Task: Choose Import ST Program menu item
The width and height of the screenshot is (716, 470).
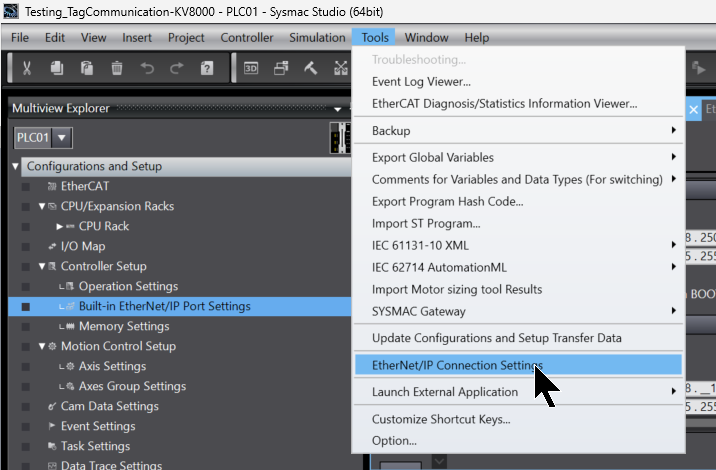Action: 518,223
